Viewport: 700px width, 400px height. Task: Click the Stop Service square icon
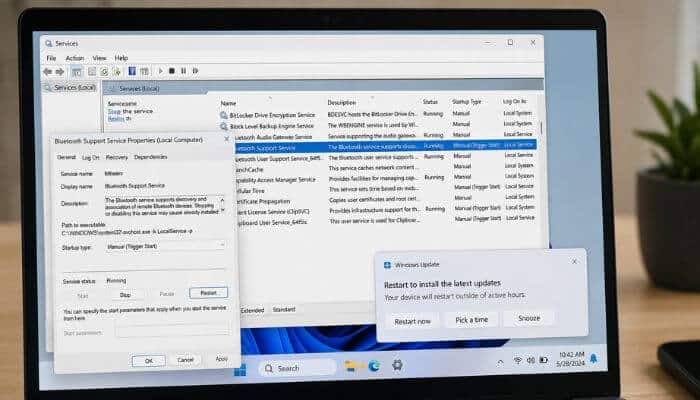172,71
